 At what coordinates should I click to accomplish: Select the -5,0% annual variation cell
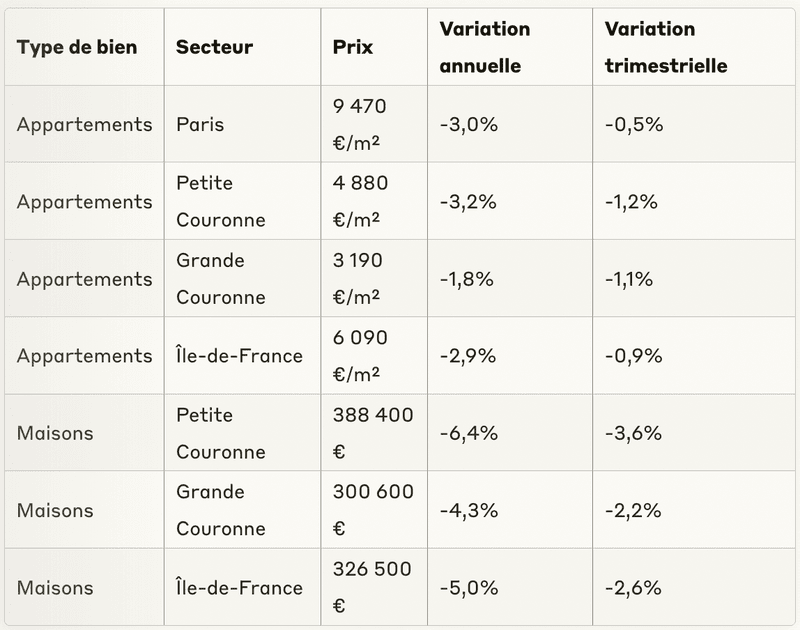468,587
